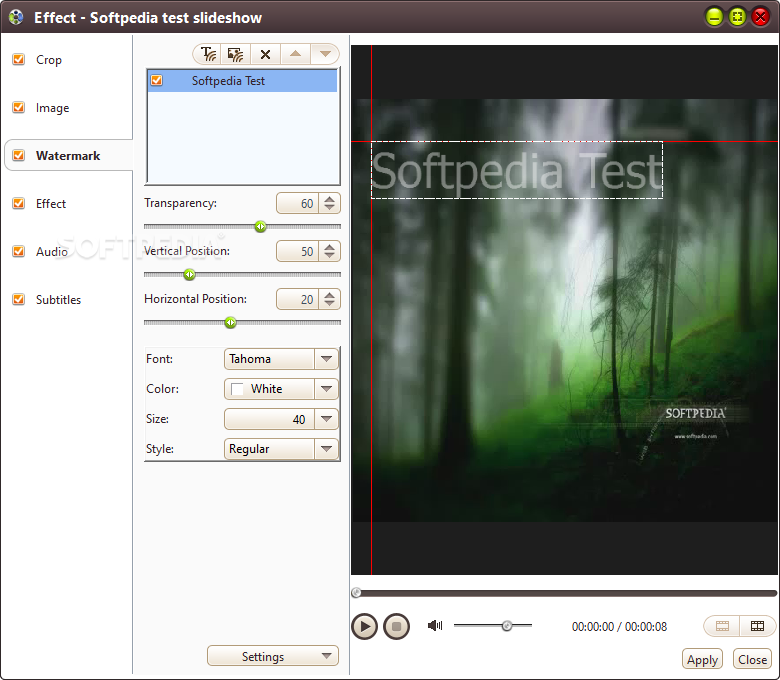Move watermark down in list

pyautogui.click(x=325, y=54)
